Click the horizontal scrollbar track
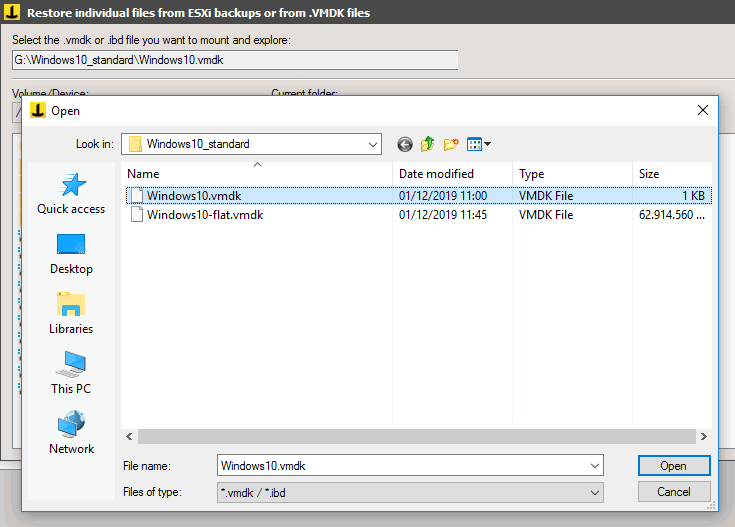 416,437
